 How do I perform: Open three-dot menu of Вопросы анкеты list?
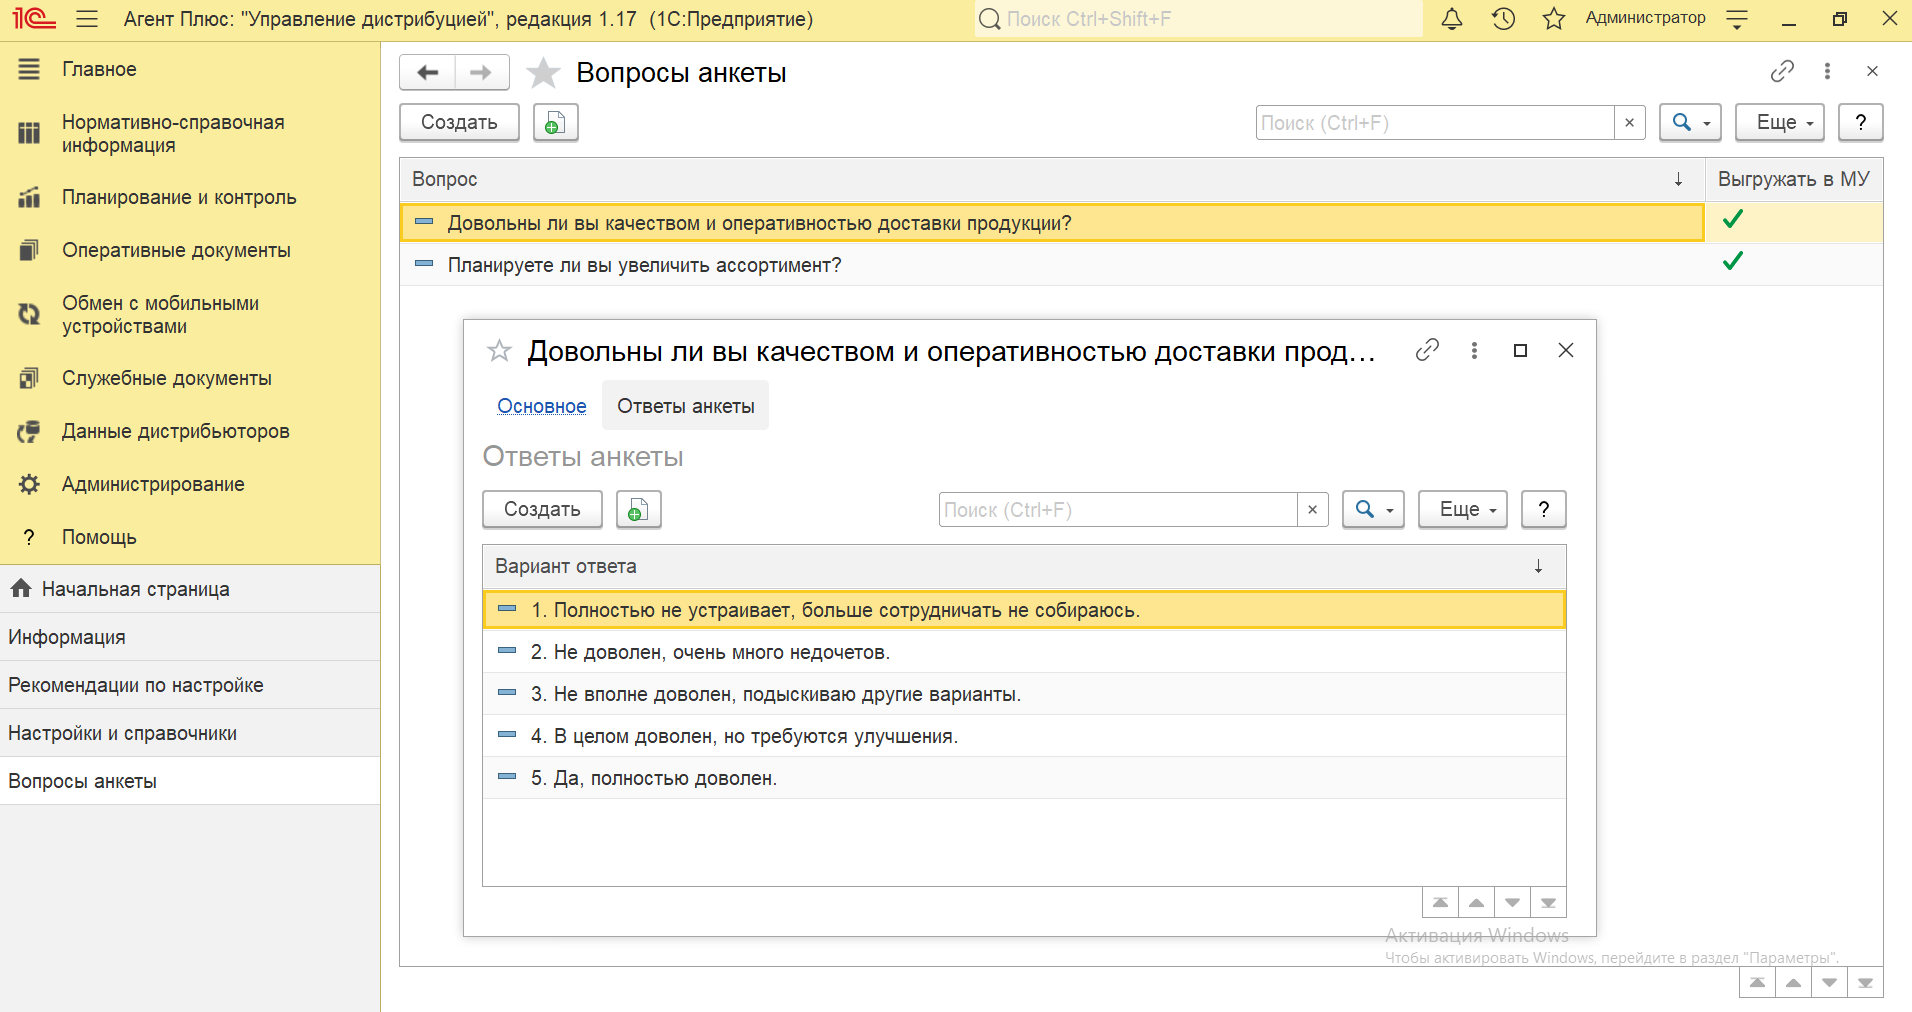pos(1827,71)
